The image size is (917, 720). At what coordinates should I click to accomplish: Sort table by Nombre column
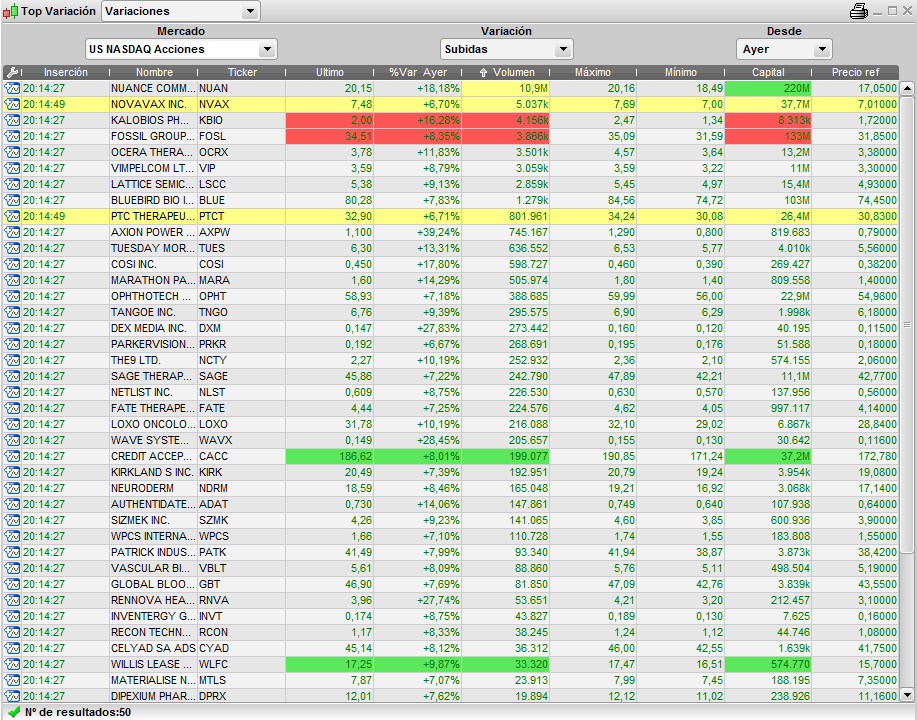pos(154,73)
